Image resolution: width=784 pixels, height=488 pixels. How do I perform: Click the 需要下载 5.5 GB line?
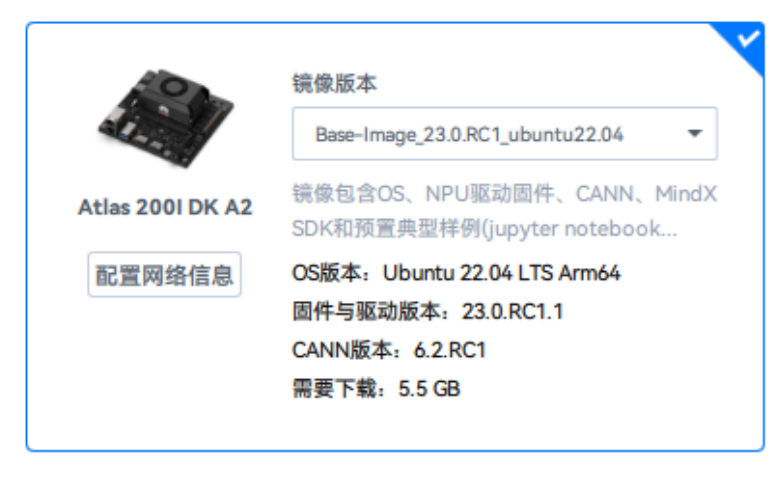376,388
